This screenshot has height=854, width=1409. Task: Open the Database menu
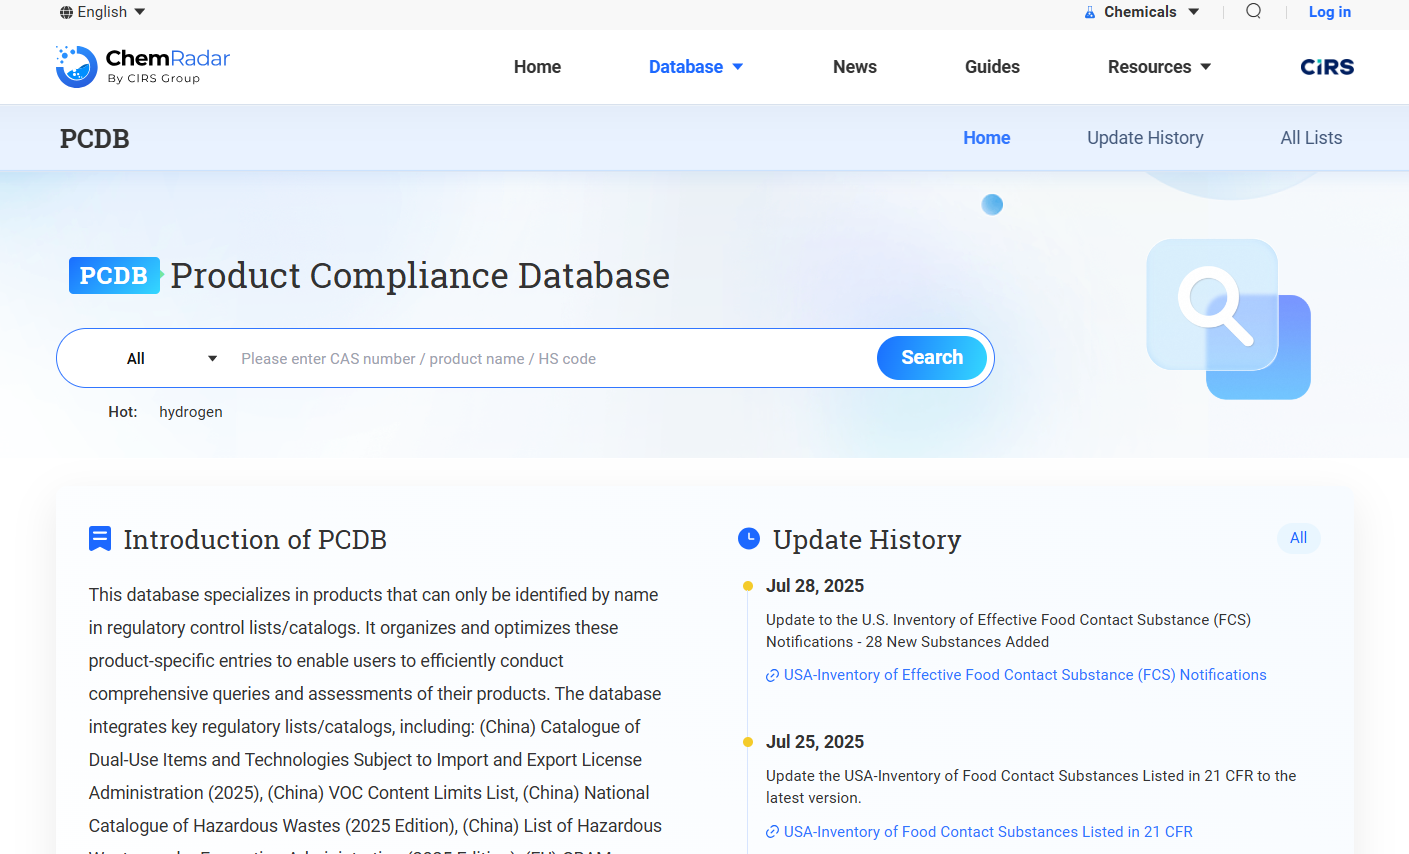(695, 67)
